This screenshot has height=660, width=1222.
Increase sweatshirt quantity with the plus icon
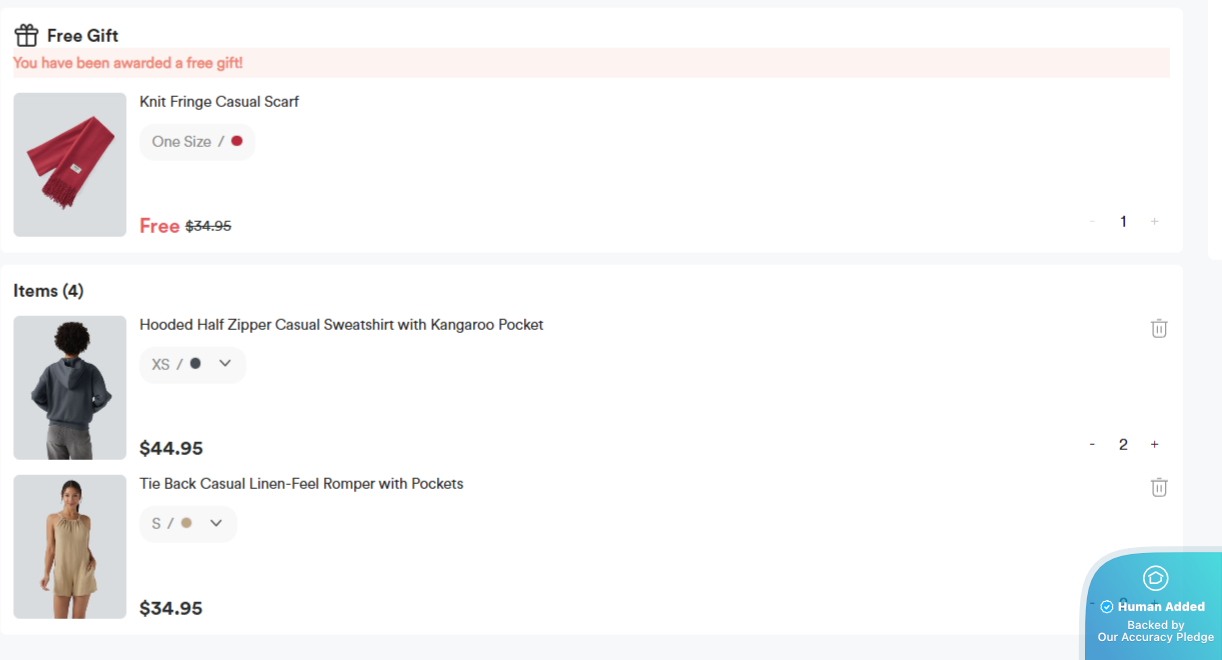tap(1154, 444)
